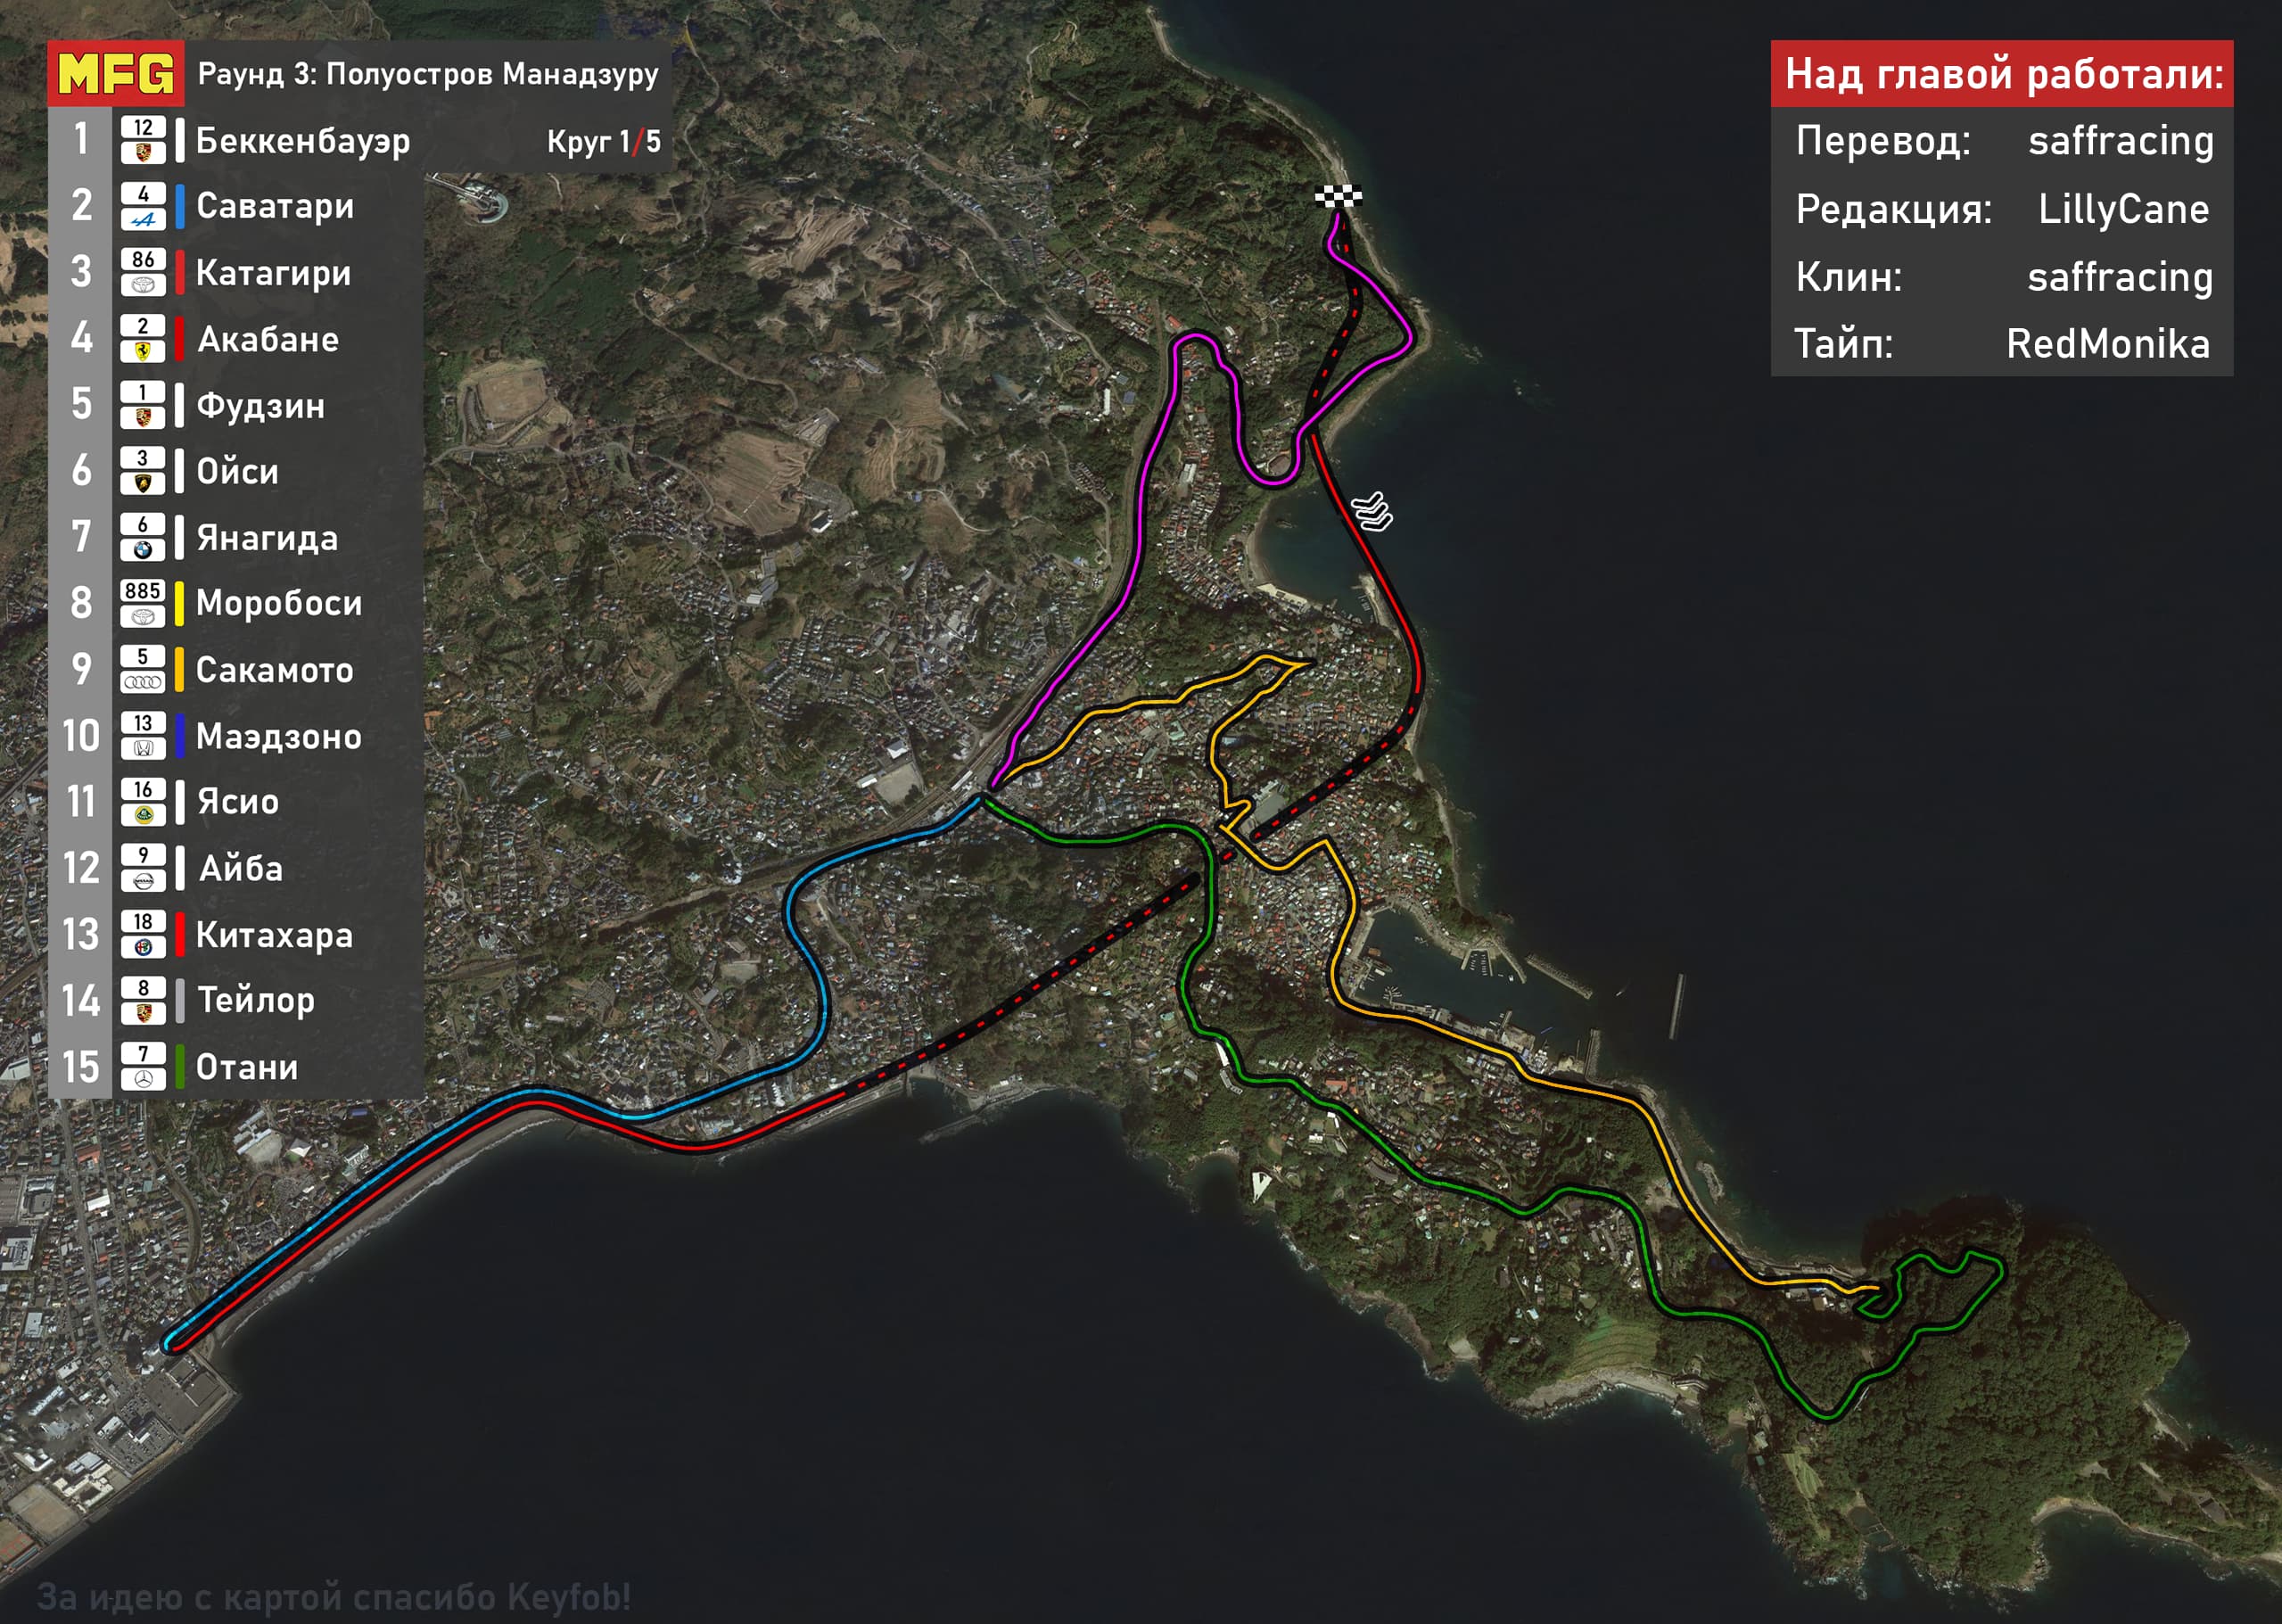Click the Ferrari badge next to Акабане
The width and height of the screenshot is (2282, 1624).
pyautogui.click(x=143, y=351)
